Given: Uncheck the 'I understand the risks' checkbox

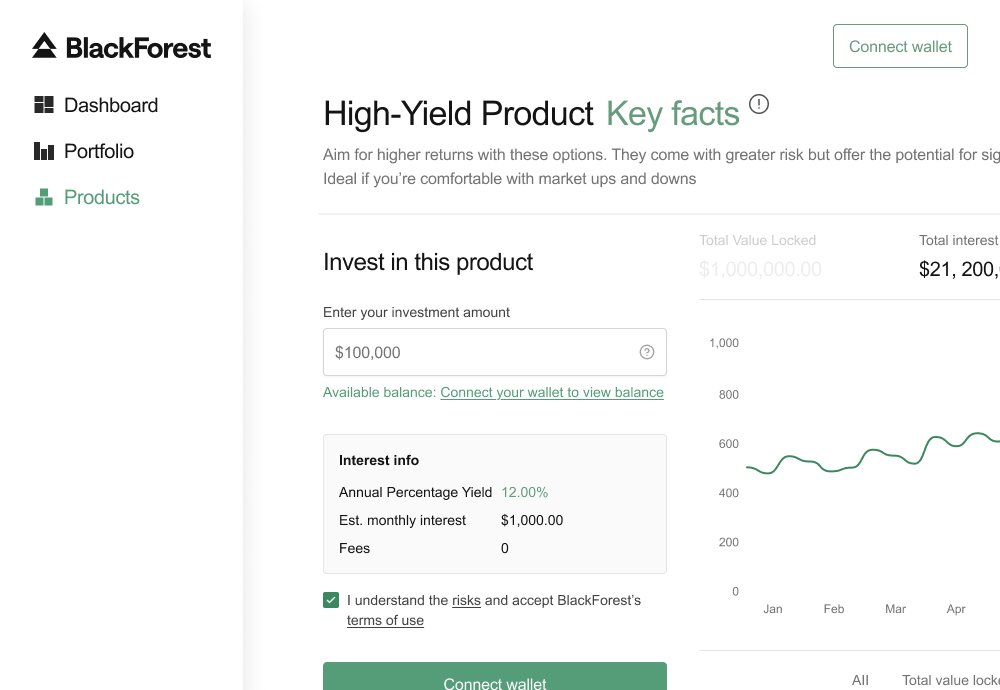Looking at the screenshot, I should [331, 600].
